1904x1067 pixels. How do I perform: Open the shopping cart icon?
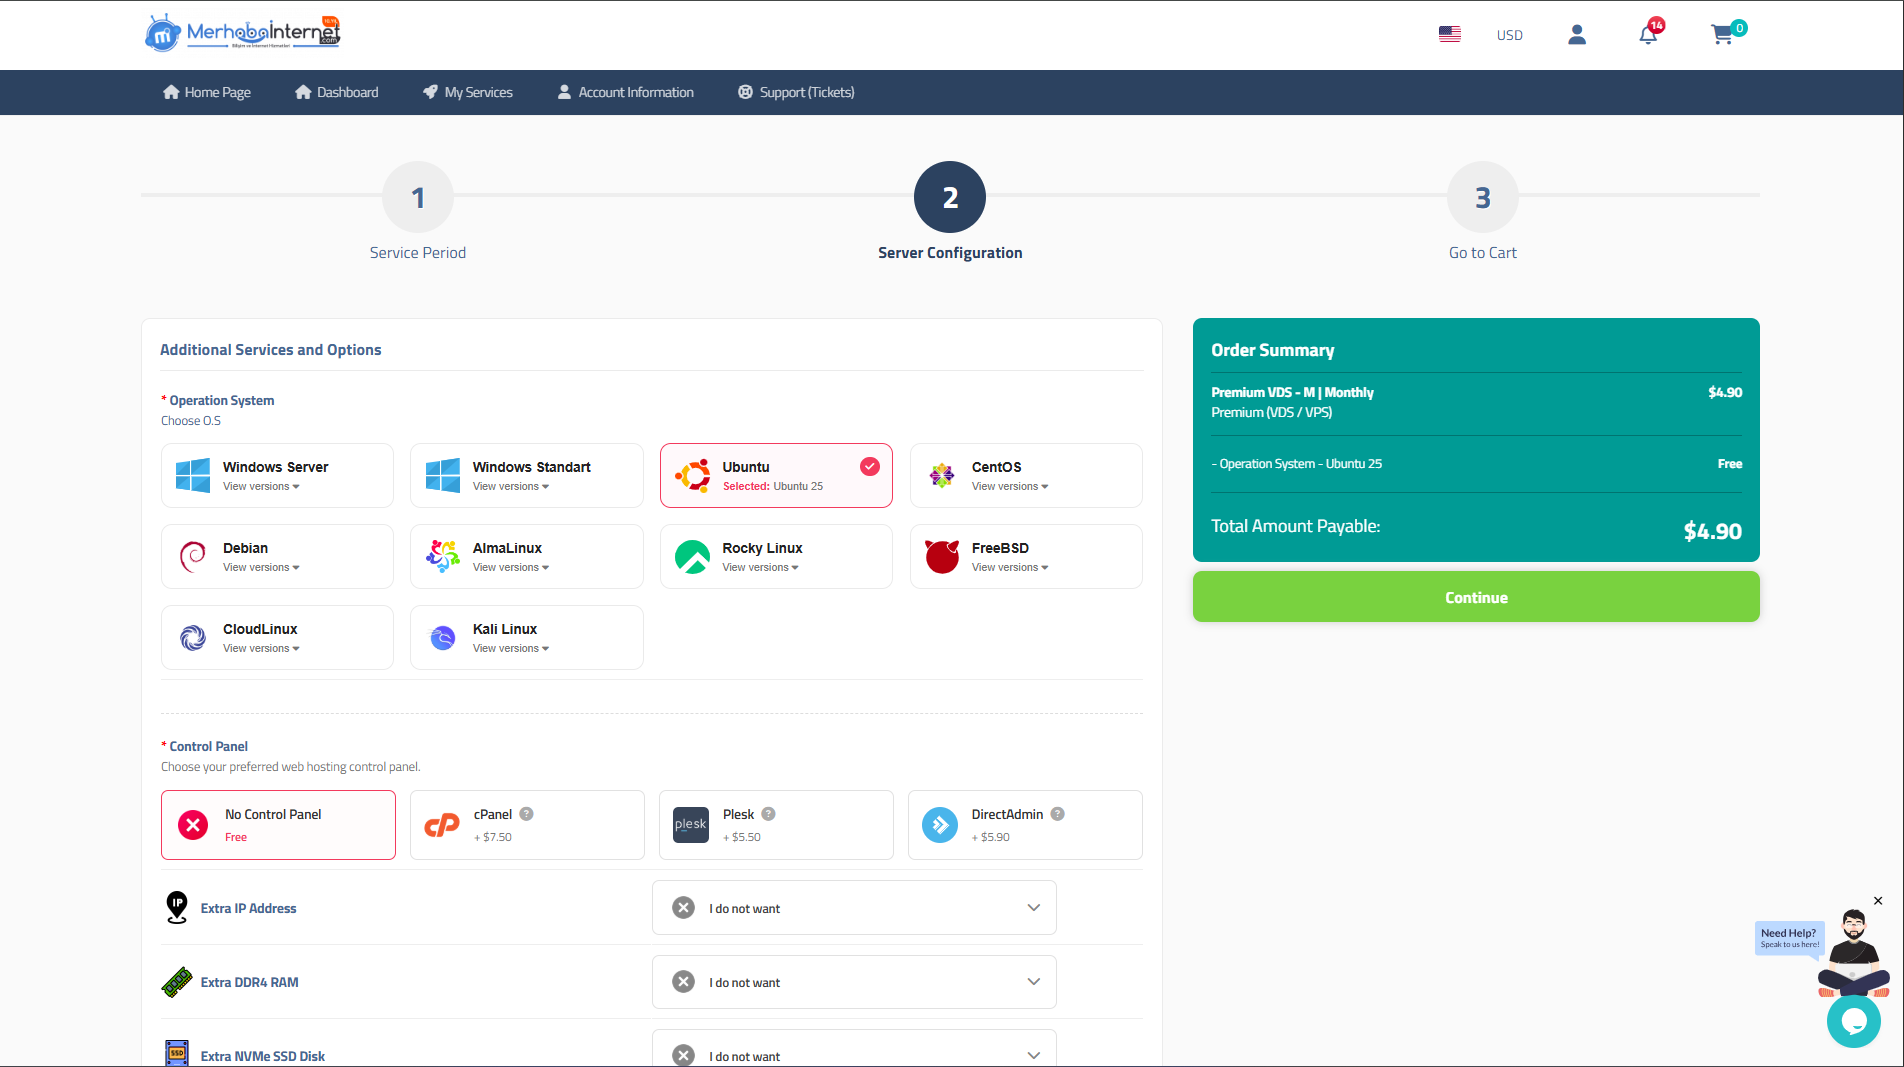[1722, 35]
